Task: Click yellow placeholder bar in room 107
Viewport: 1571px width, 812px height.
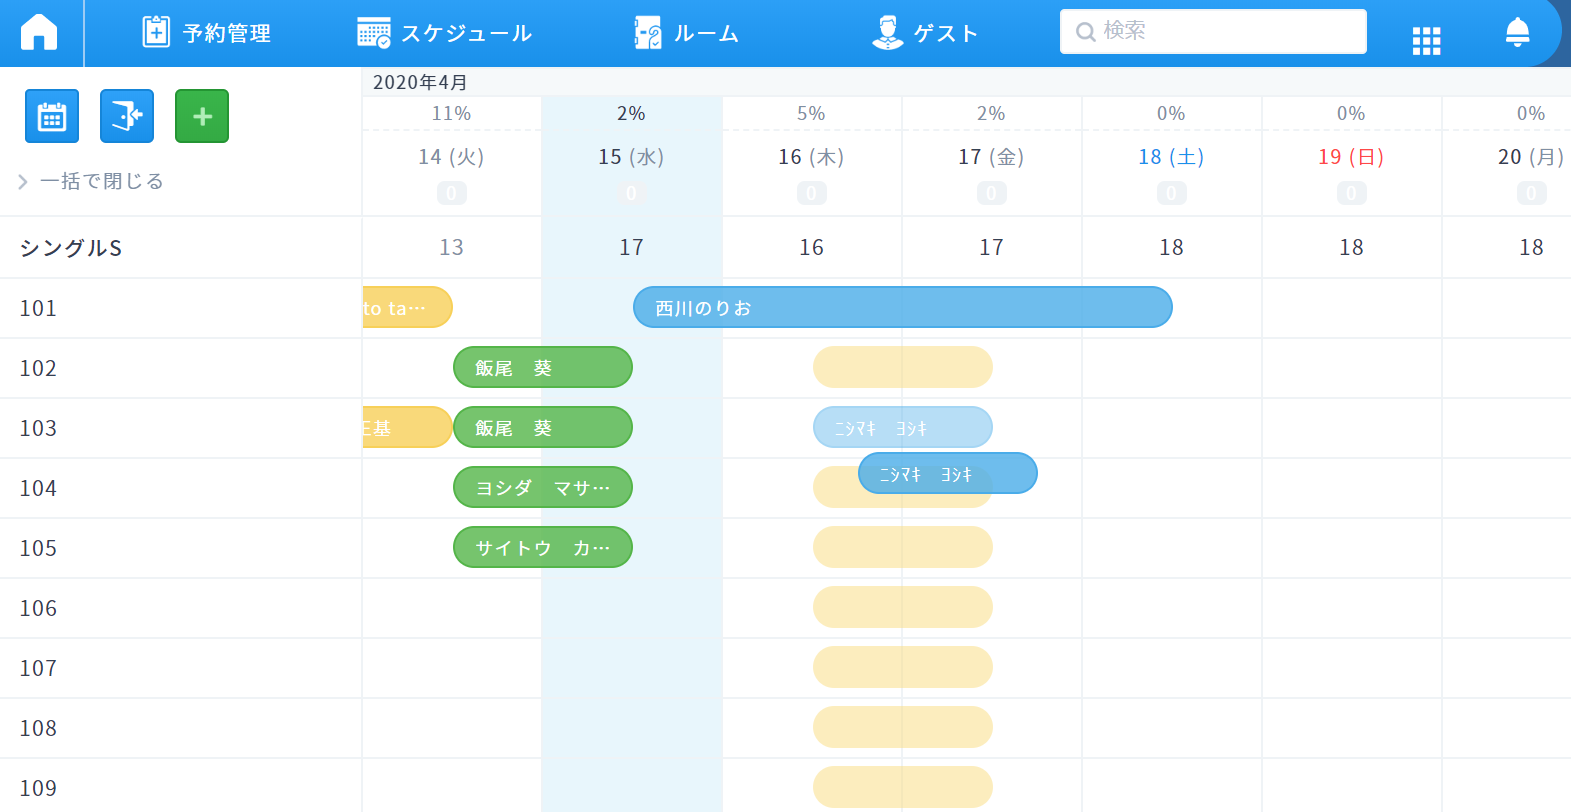Action: tap(903, 667)
